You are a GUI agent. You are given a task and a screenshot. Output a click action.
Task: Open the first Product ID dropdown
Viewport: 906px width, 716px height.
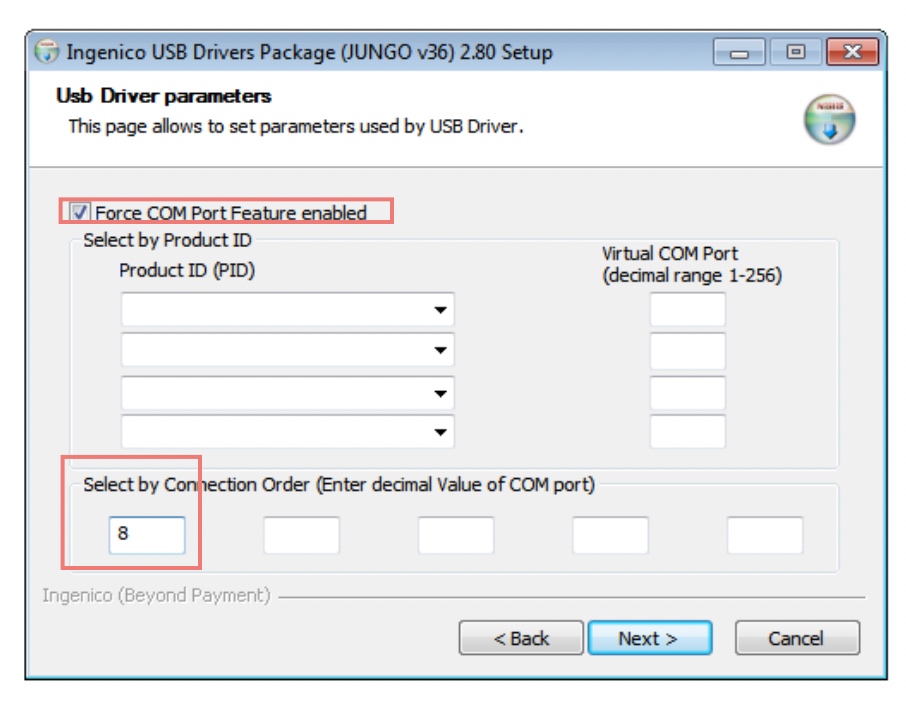(287, 310)
